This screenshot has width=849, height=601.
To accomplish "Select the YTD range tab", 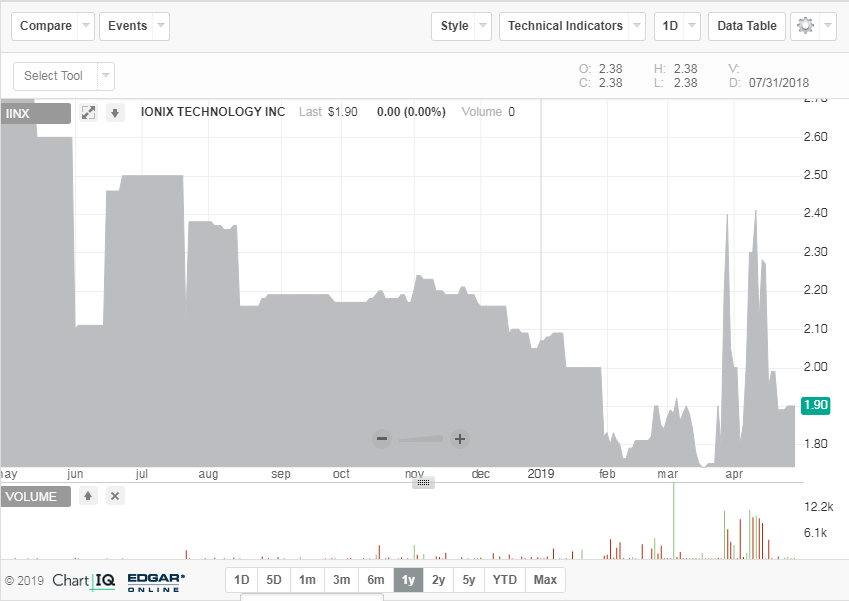I will tap(505, 580).
